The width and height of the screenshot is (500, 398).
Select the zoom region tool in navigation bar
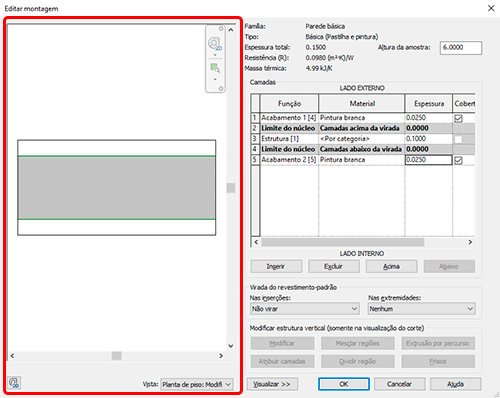[x=215, y=68]
